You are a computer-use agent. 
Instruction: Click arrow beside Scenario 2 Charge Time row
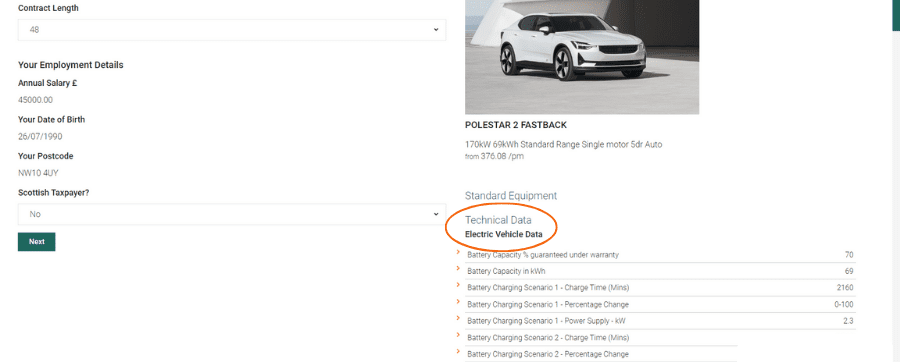pos(458,335)
